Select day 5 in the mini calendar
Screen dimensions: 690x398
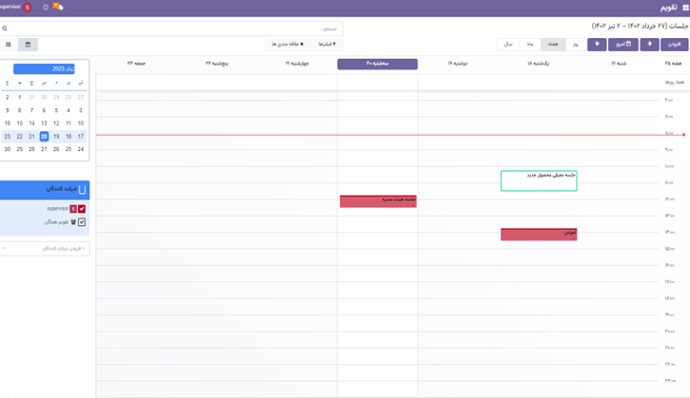(x=56, y=110)
